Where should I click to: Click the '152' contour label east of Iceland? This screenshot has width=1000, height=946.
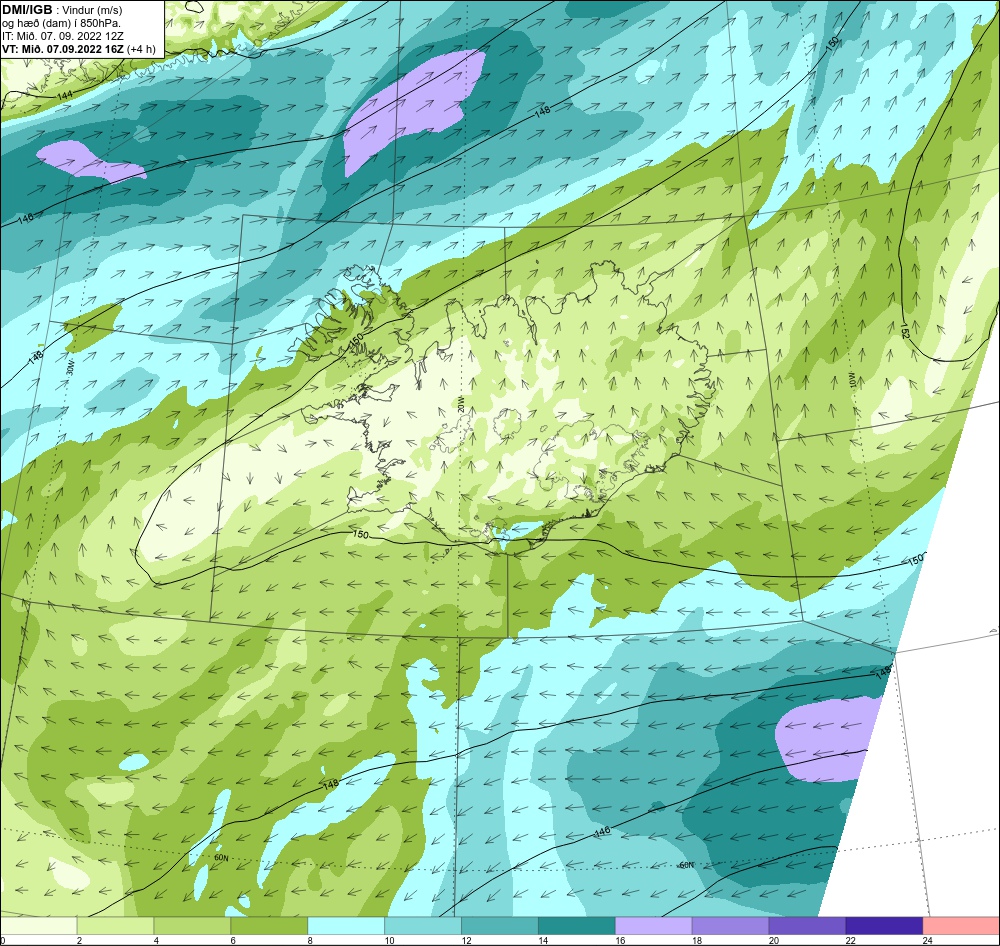[x=905, y=330]
